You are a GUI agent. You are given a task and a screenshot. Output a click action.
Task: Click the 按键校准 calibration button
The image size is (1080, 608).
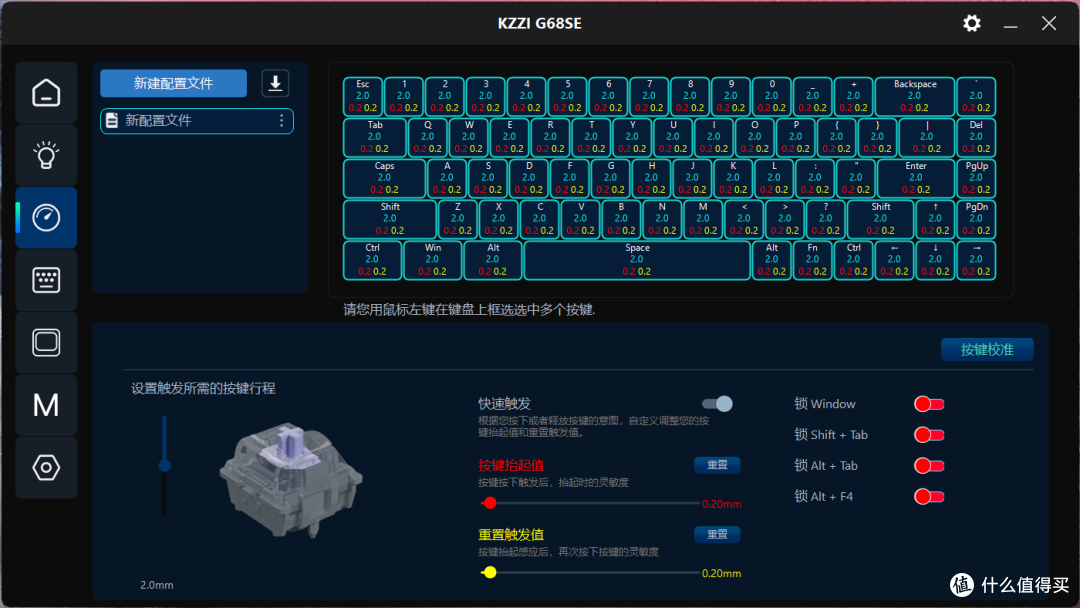pyautogui.click(x=987, y=349)
